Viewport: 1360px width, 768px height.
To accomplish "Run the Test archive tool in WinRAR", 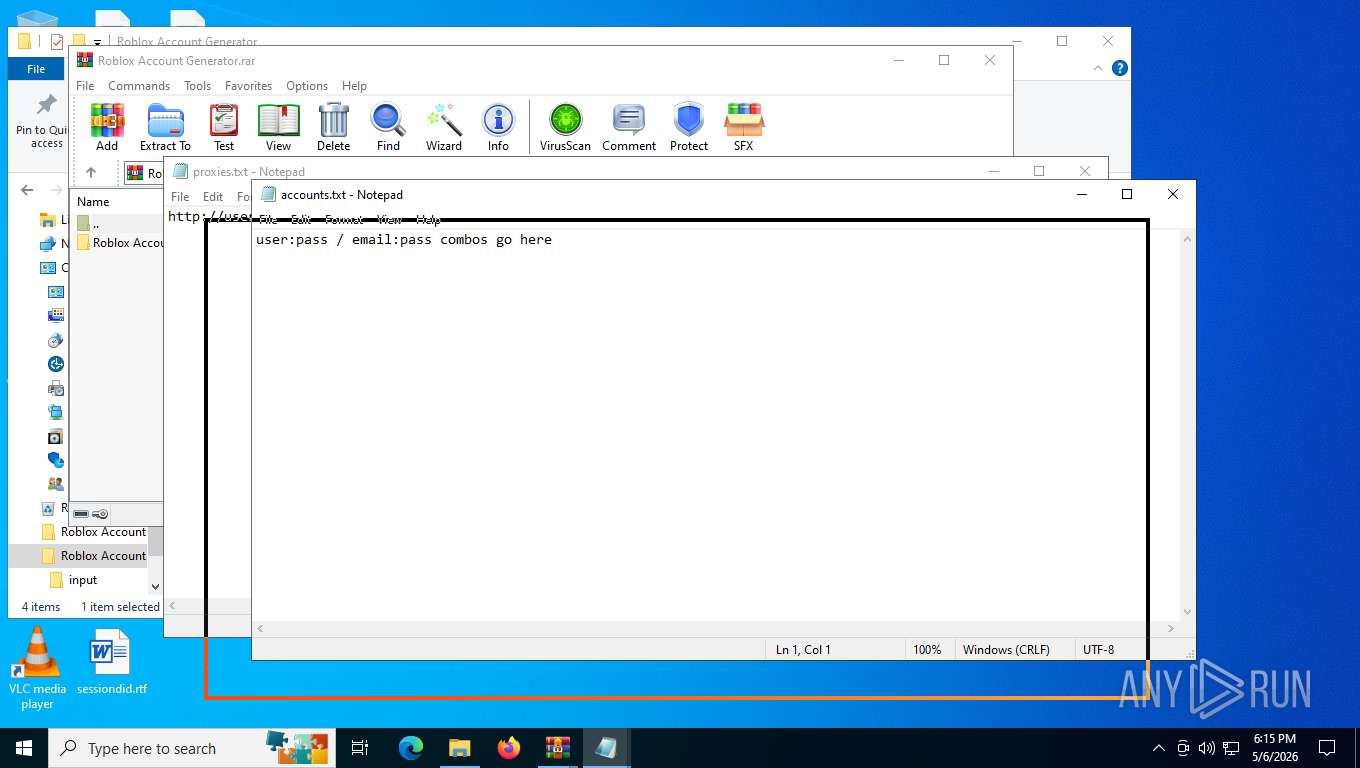I will click(224, 127).
